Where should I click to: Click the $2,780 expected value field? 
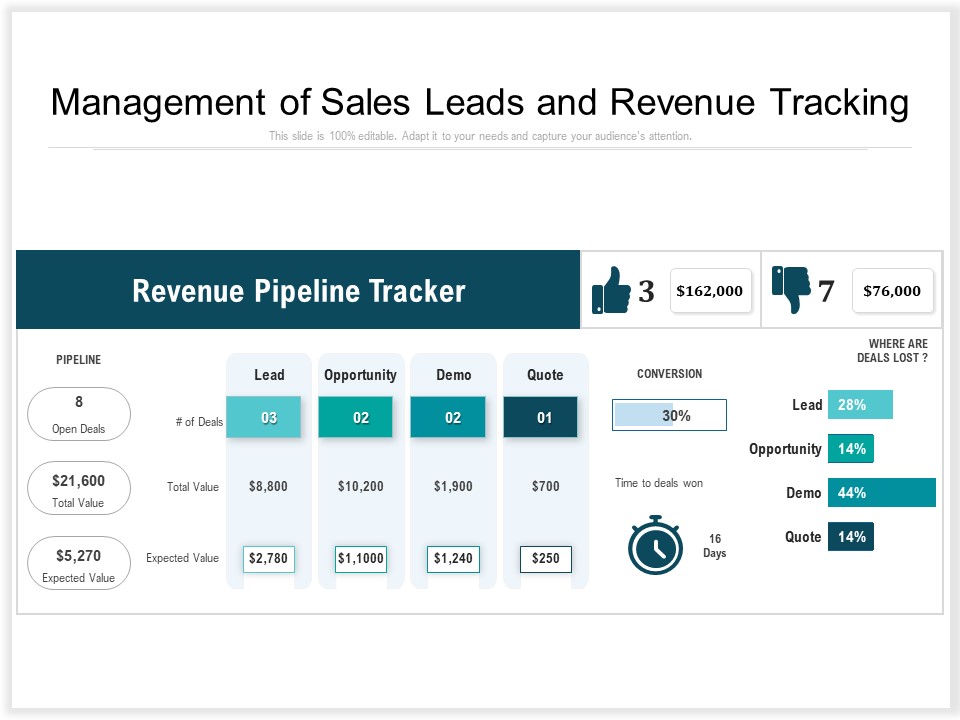coord(269,559)
